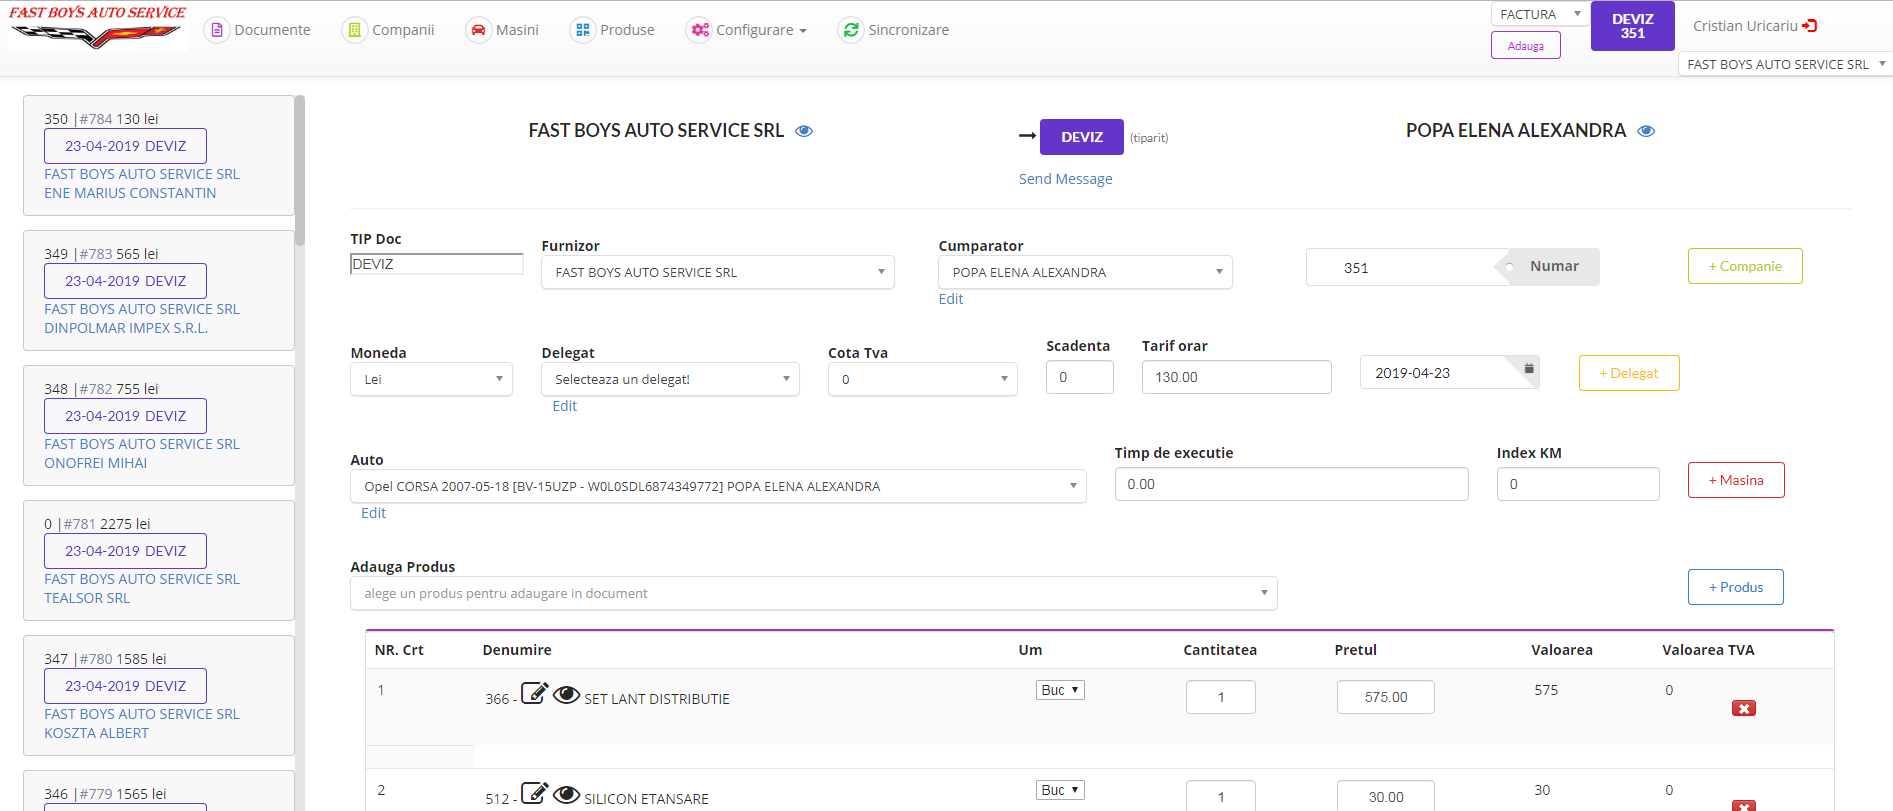1893x811 pixels.
Task: Click the date field 2019-04-23
Action: pyautogui.click(x=1449, y=372)
